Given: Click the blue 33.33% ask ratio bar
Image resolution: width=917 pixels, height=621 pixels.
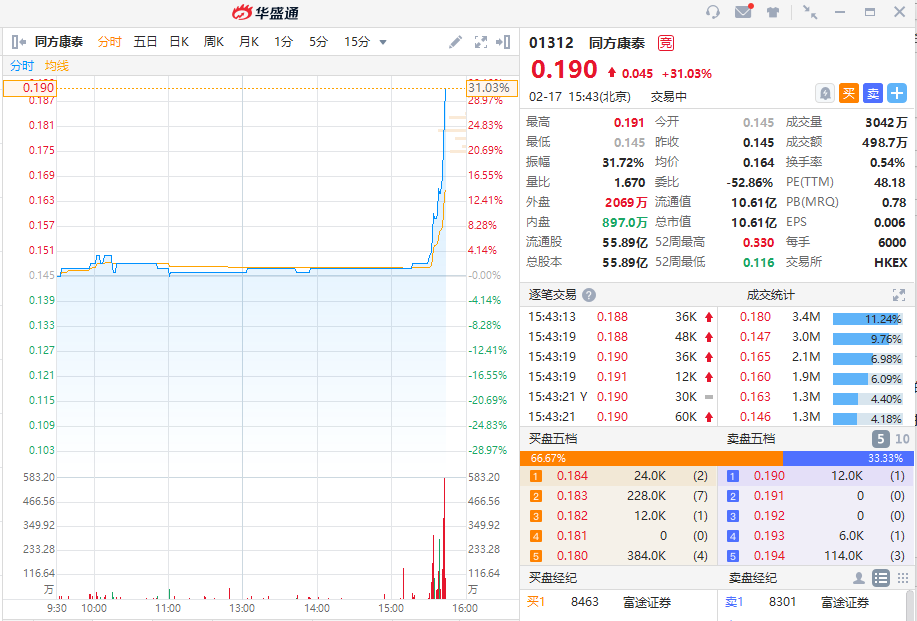Looking at the screenshot, I should coord(848,458).
